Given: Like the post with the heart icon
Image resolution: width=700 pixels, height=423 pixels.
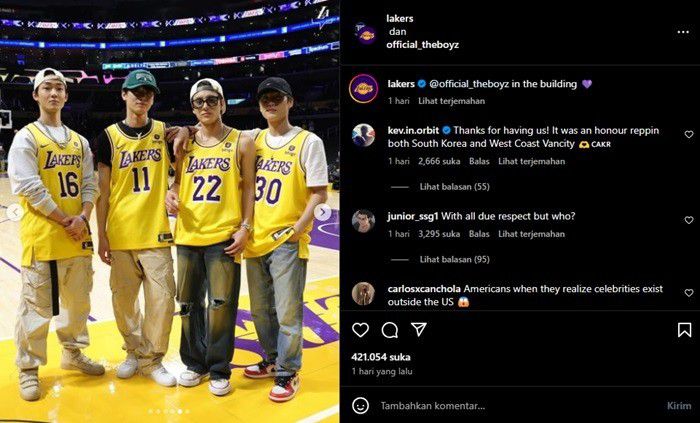Looking at the screenshot, I should click(x=360, y=330).
